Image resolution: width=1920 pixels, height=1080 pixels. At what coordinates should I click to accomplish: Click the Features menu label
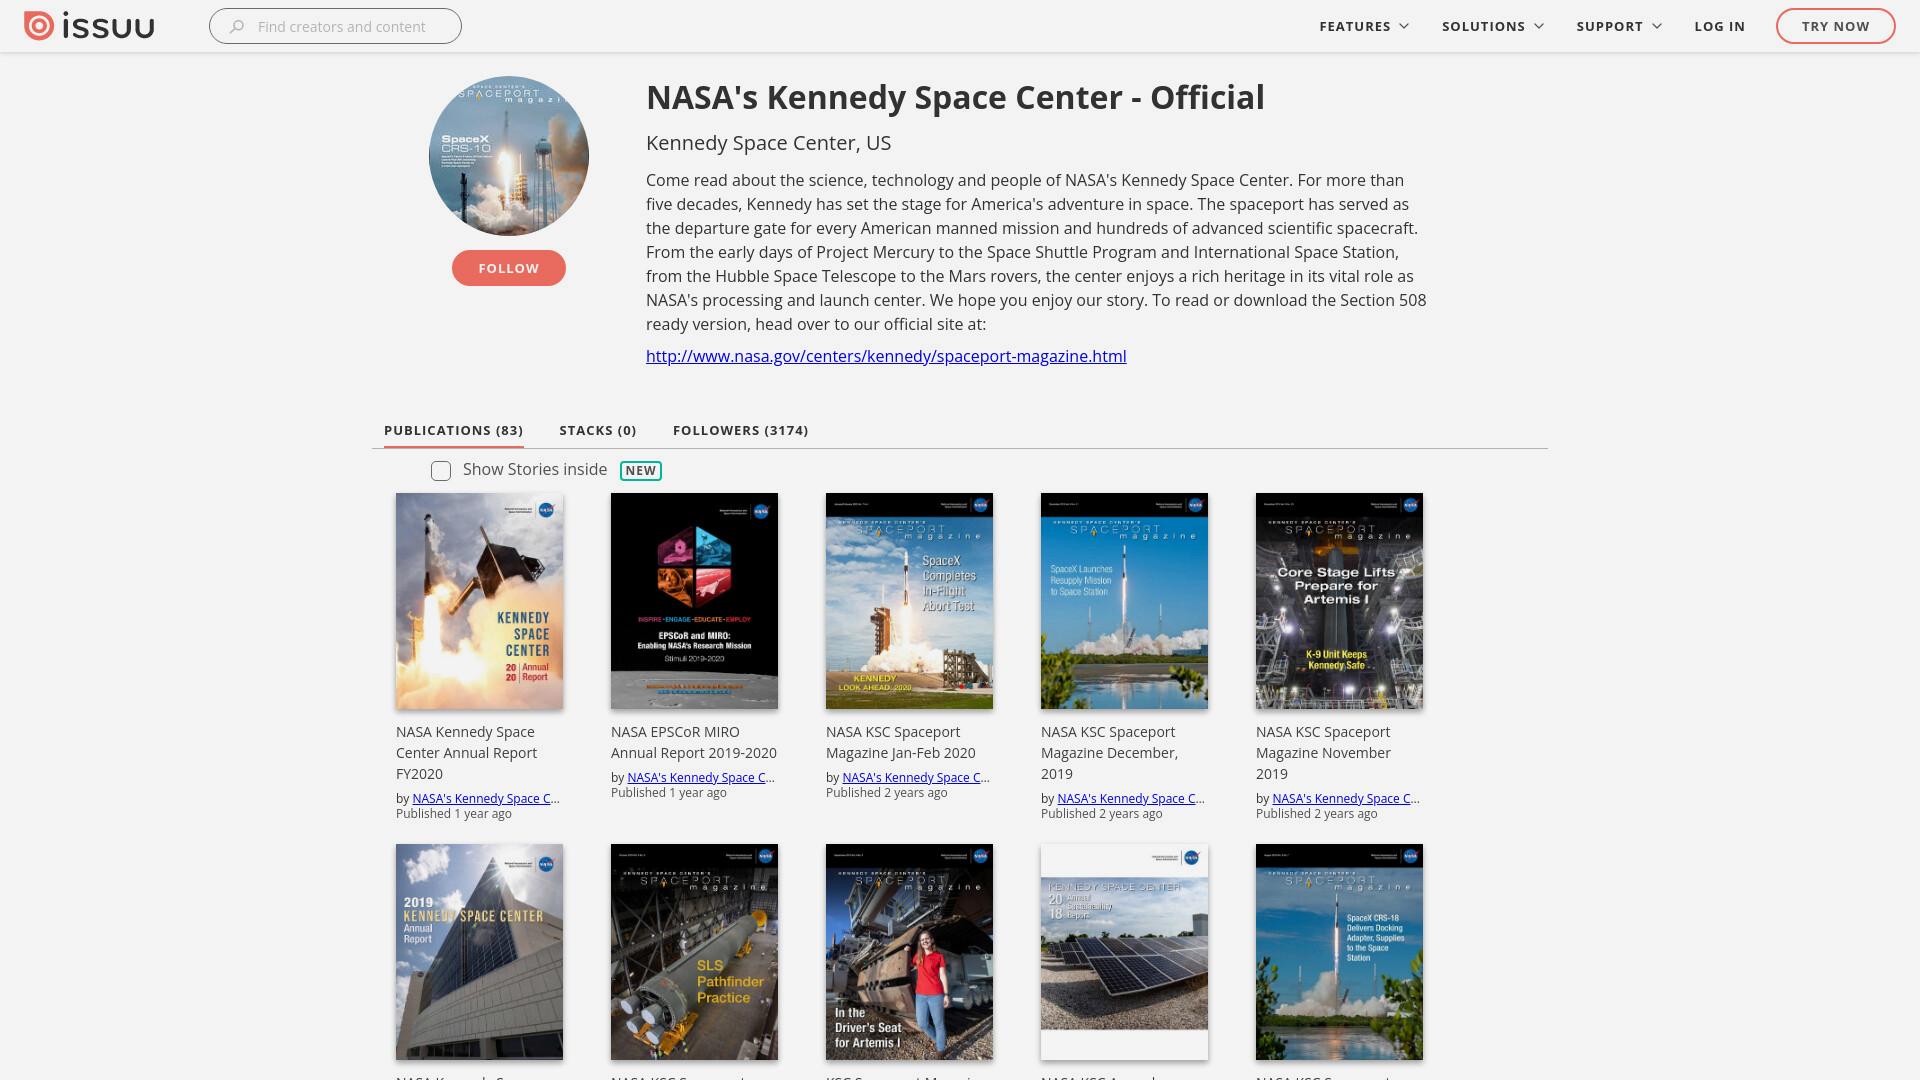point(1354,26)
